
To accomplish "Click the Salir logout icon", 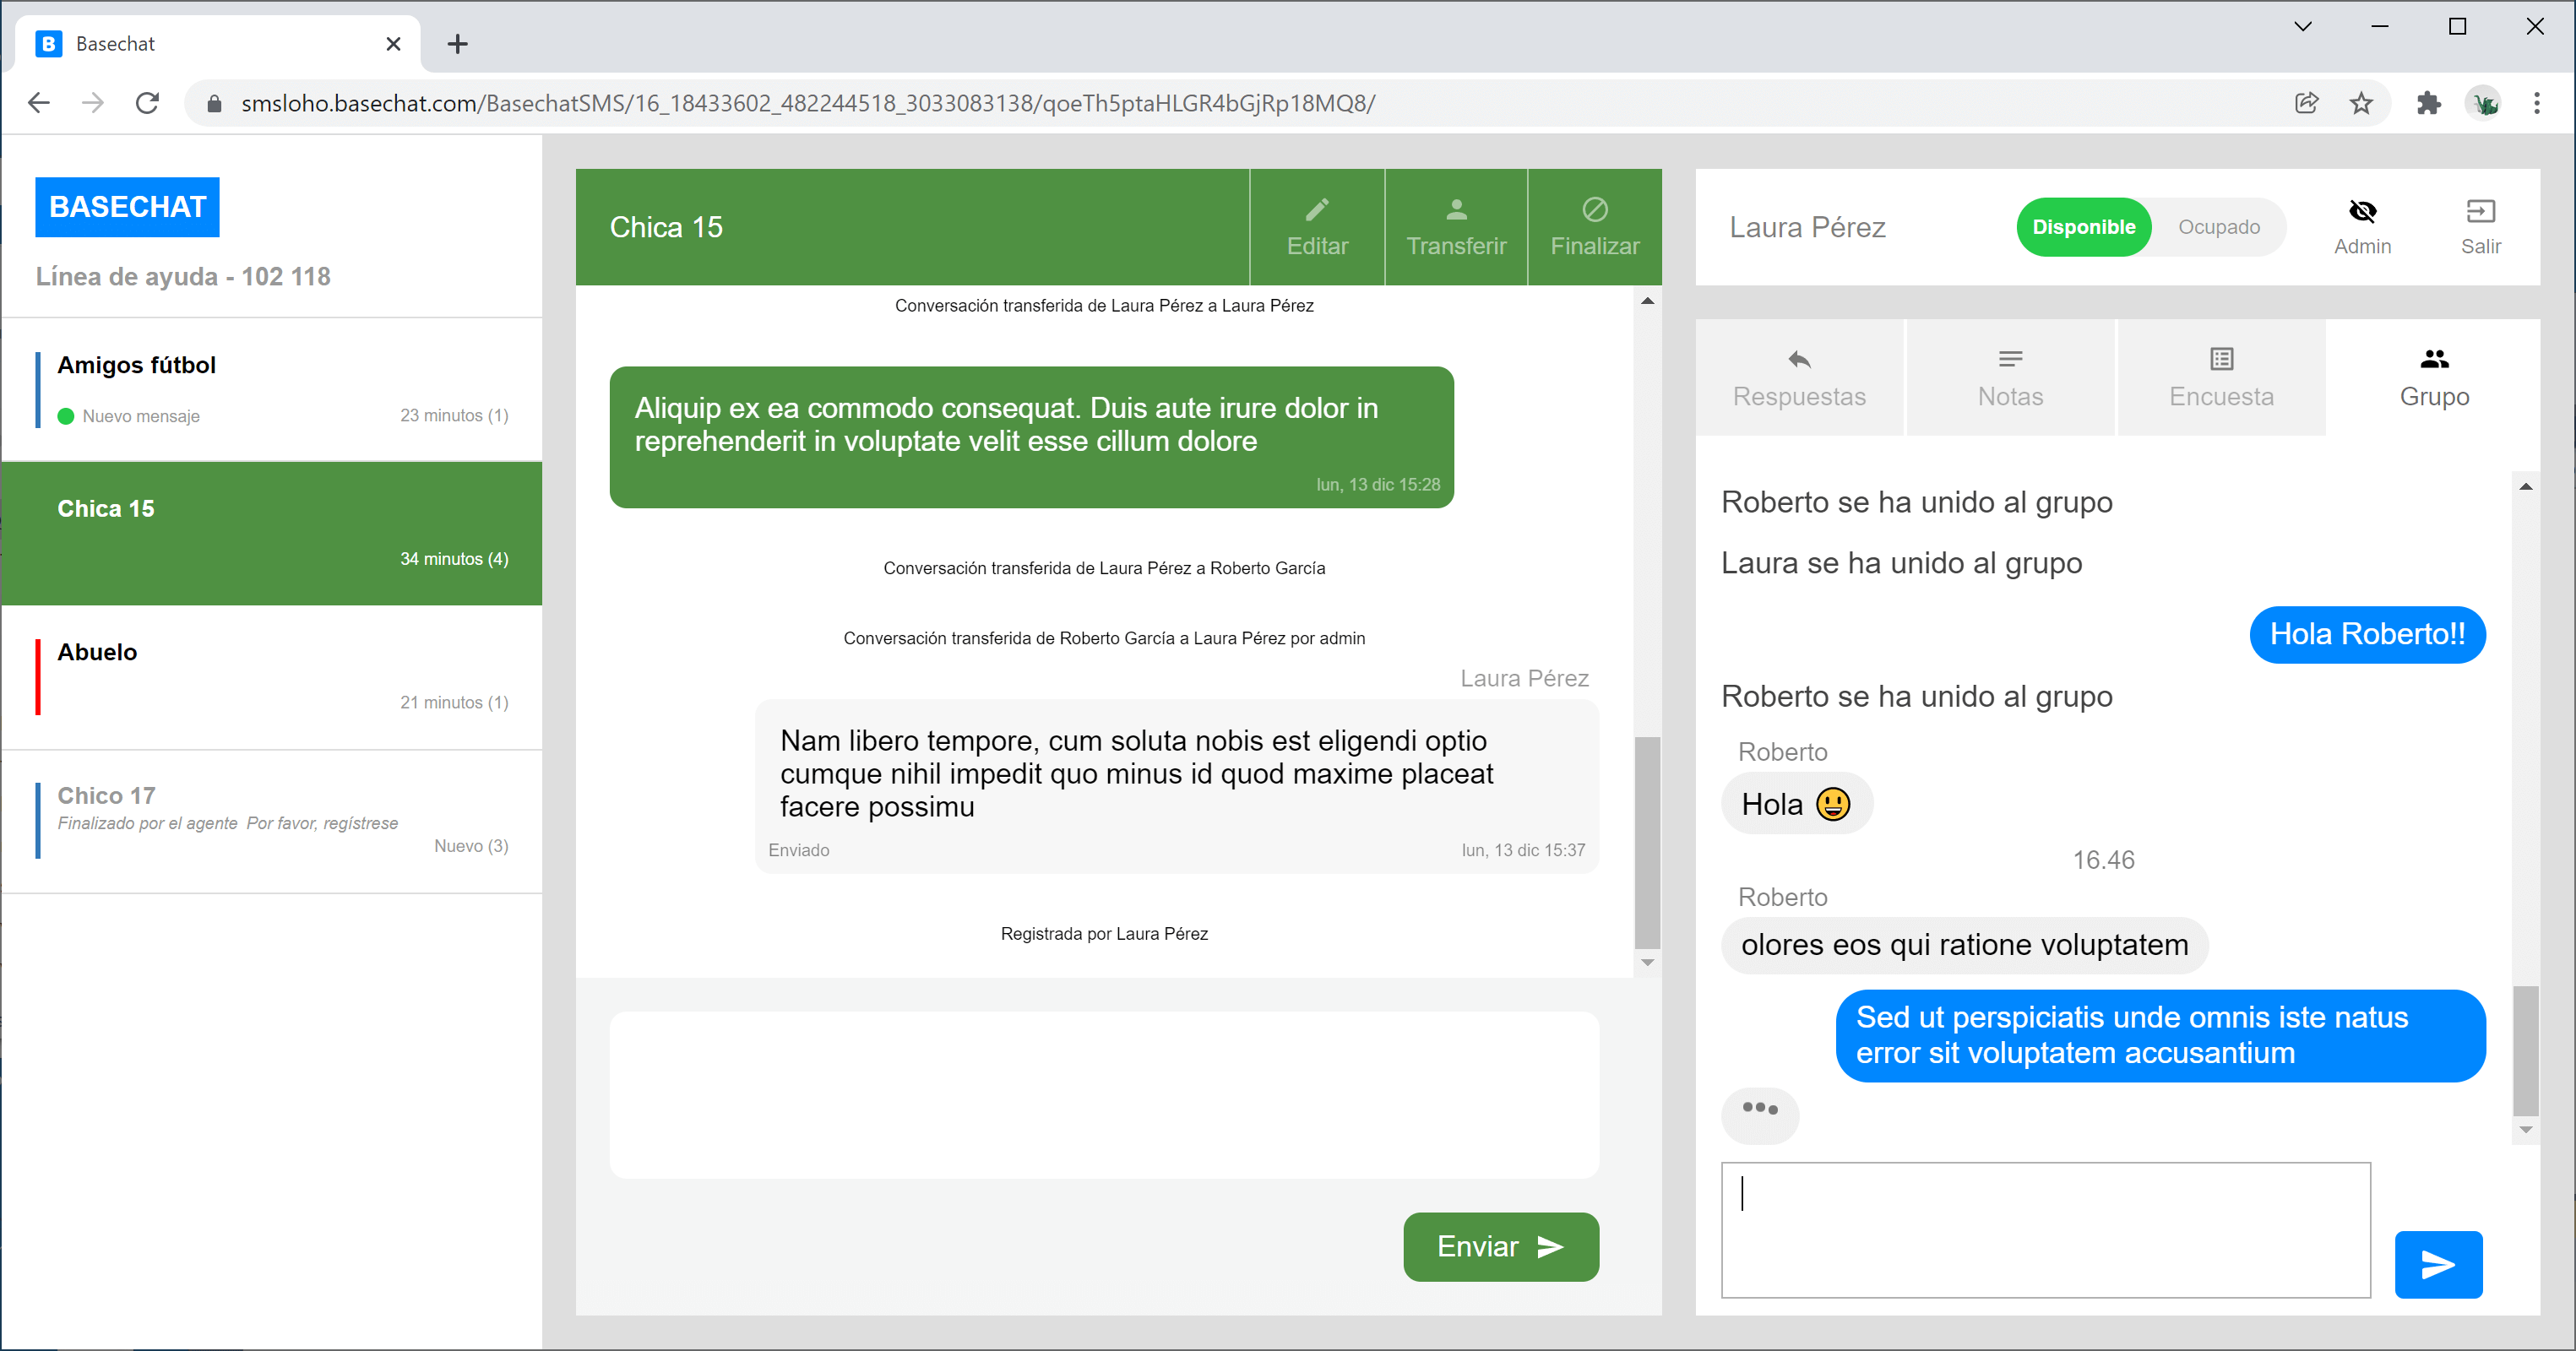I will (2479, 212).
